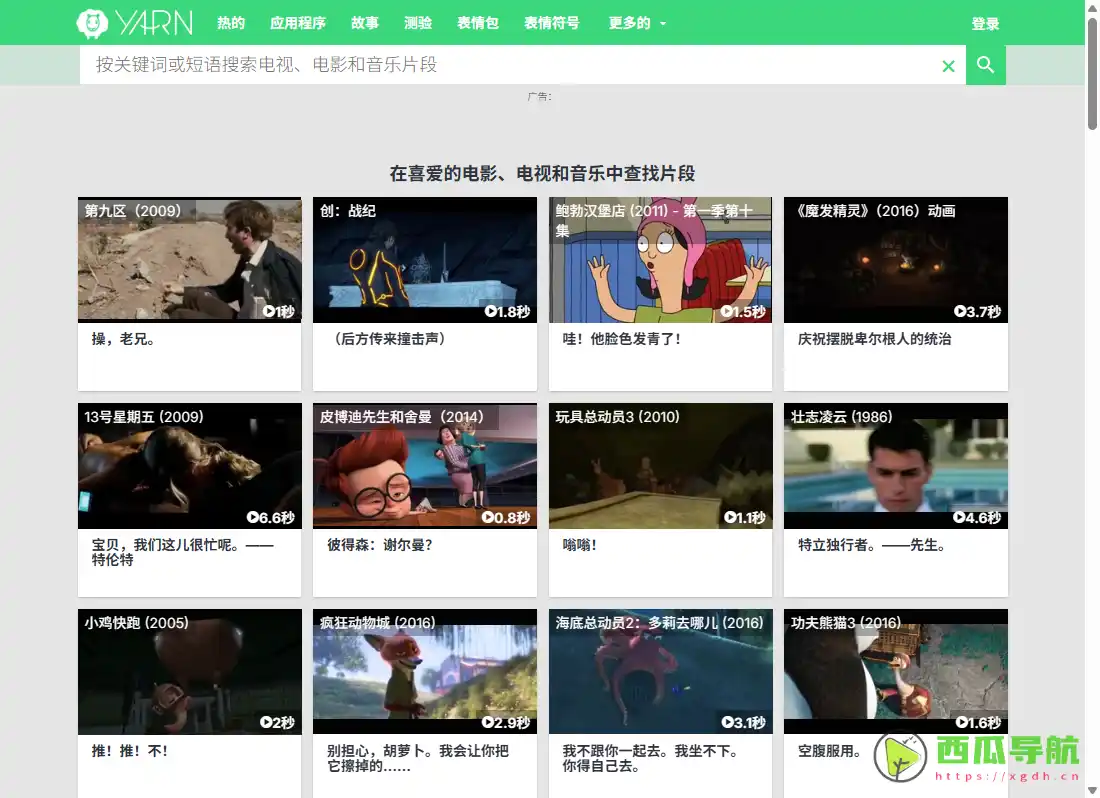Click the YARN wordmark text
The image size is (1100, 798).
coord(154,23)
